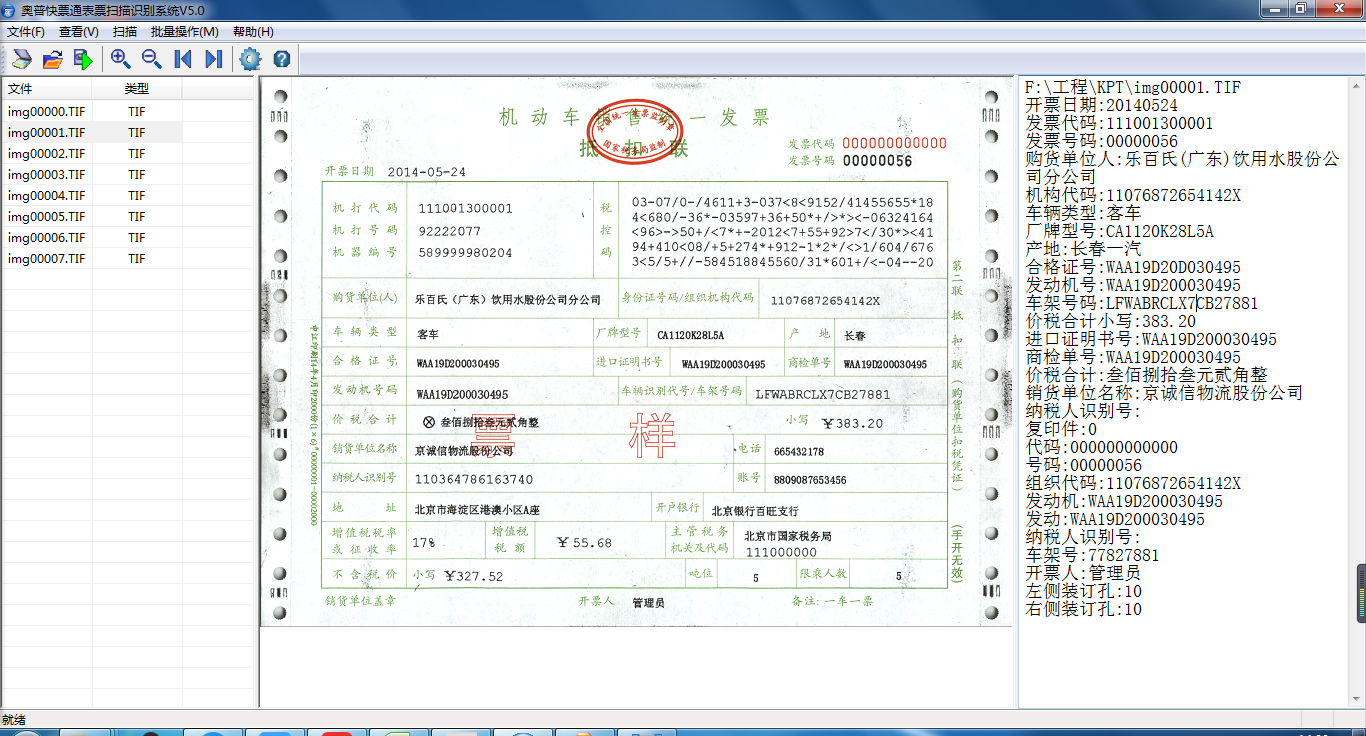The image size is (1366, 736).
Task: Click the result line 价税合计小写:383.20
Action: click(1110, 321)
